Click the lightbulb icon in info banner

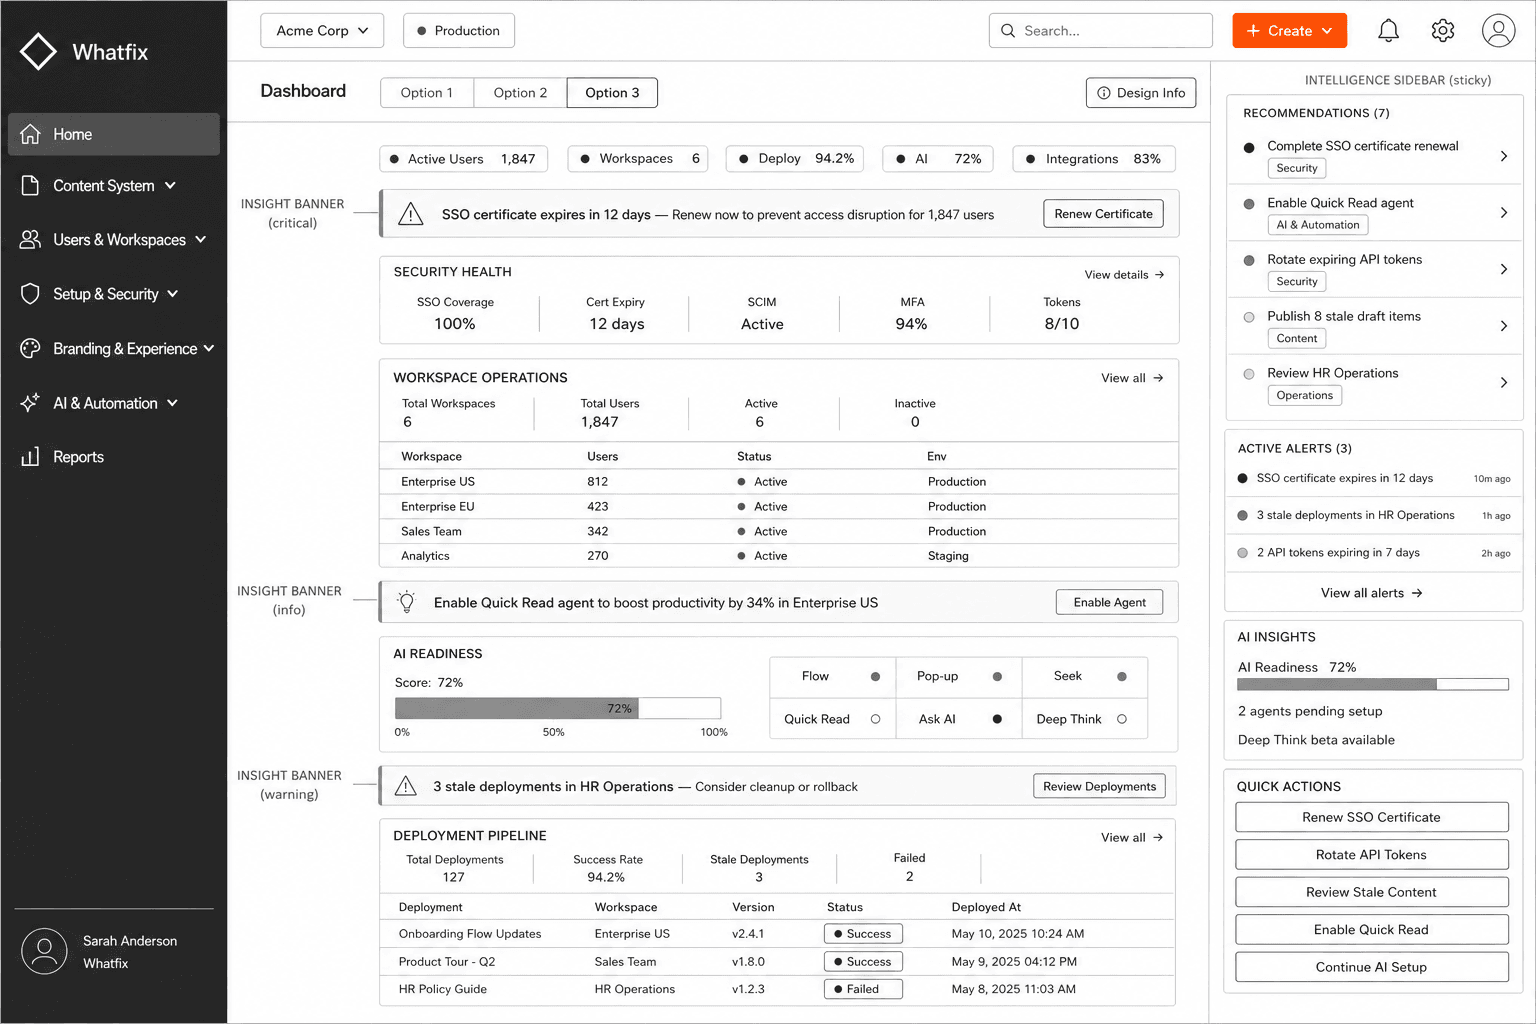[406, 602]
